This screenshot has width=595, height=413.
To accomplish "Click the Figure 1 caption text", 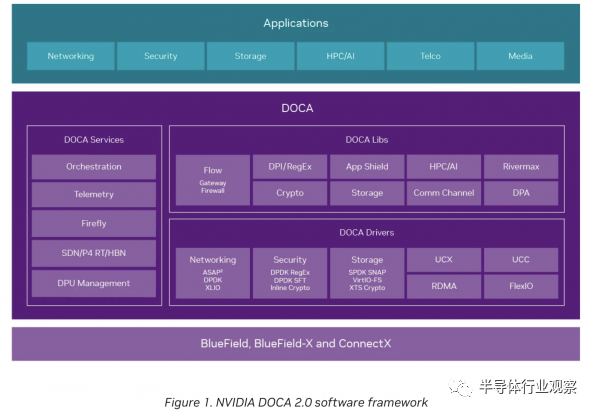I will [296, 402].
